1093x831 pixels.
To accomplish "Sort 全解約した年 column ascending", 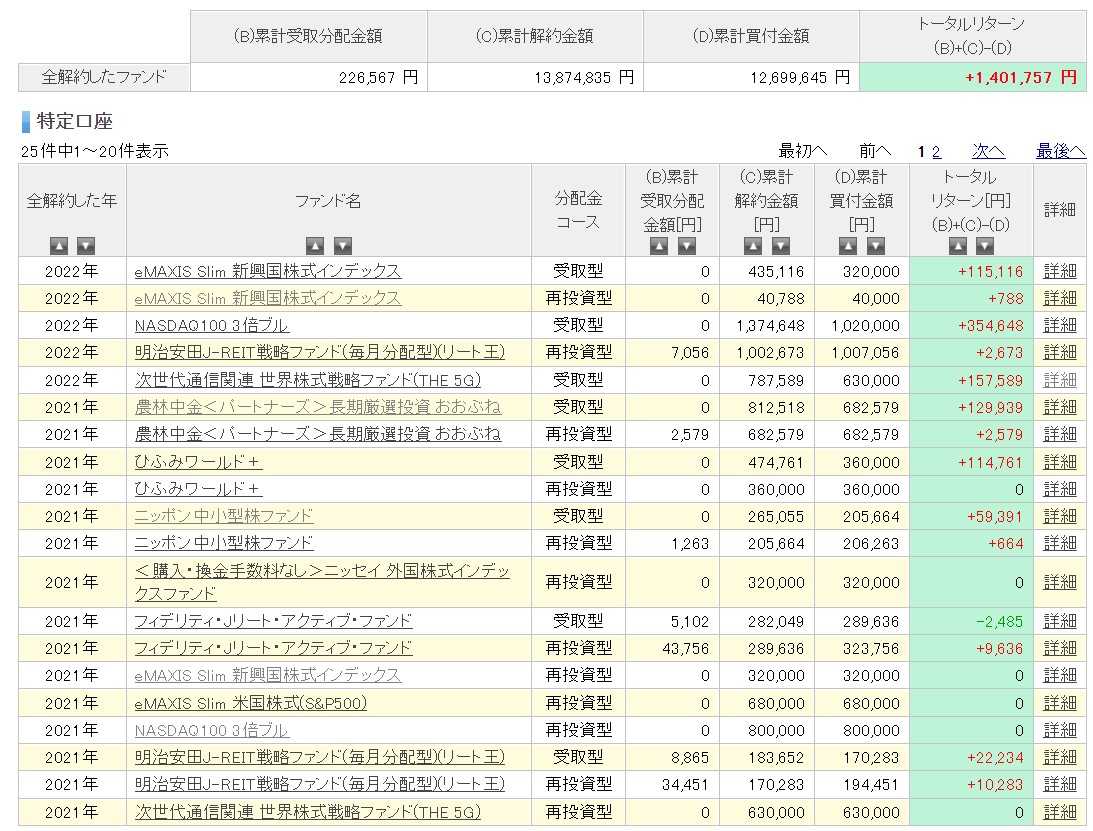I will click(x=59, y=245).
